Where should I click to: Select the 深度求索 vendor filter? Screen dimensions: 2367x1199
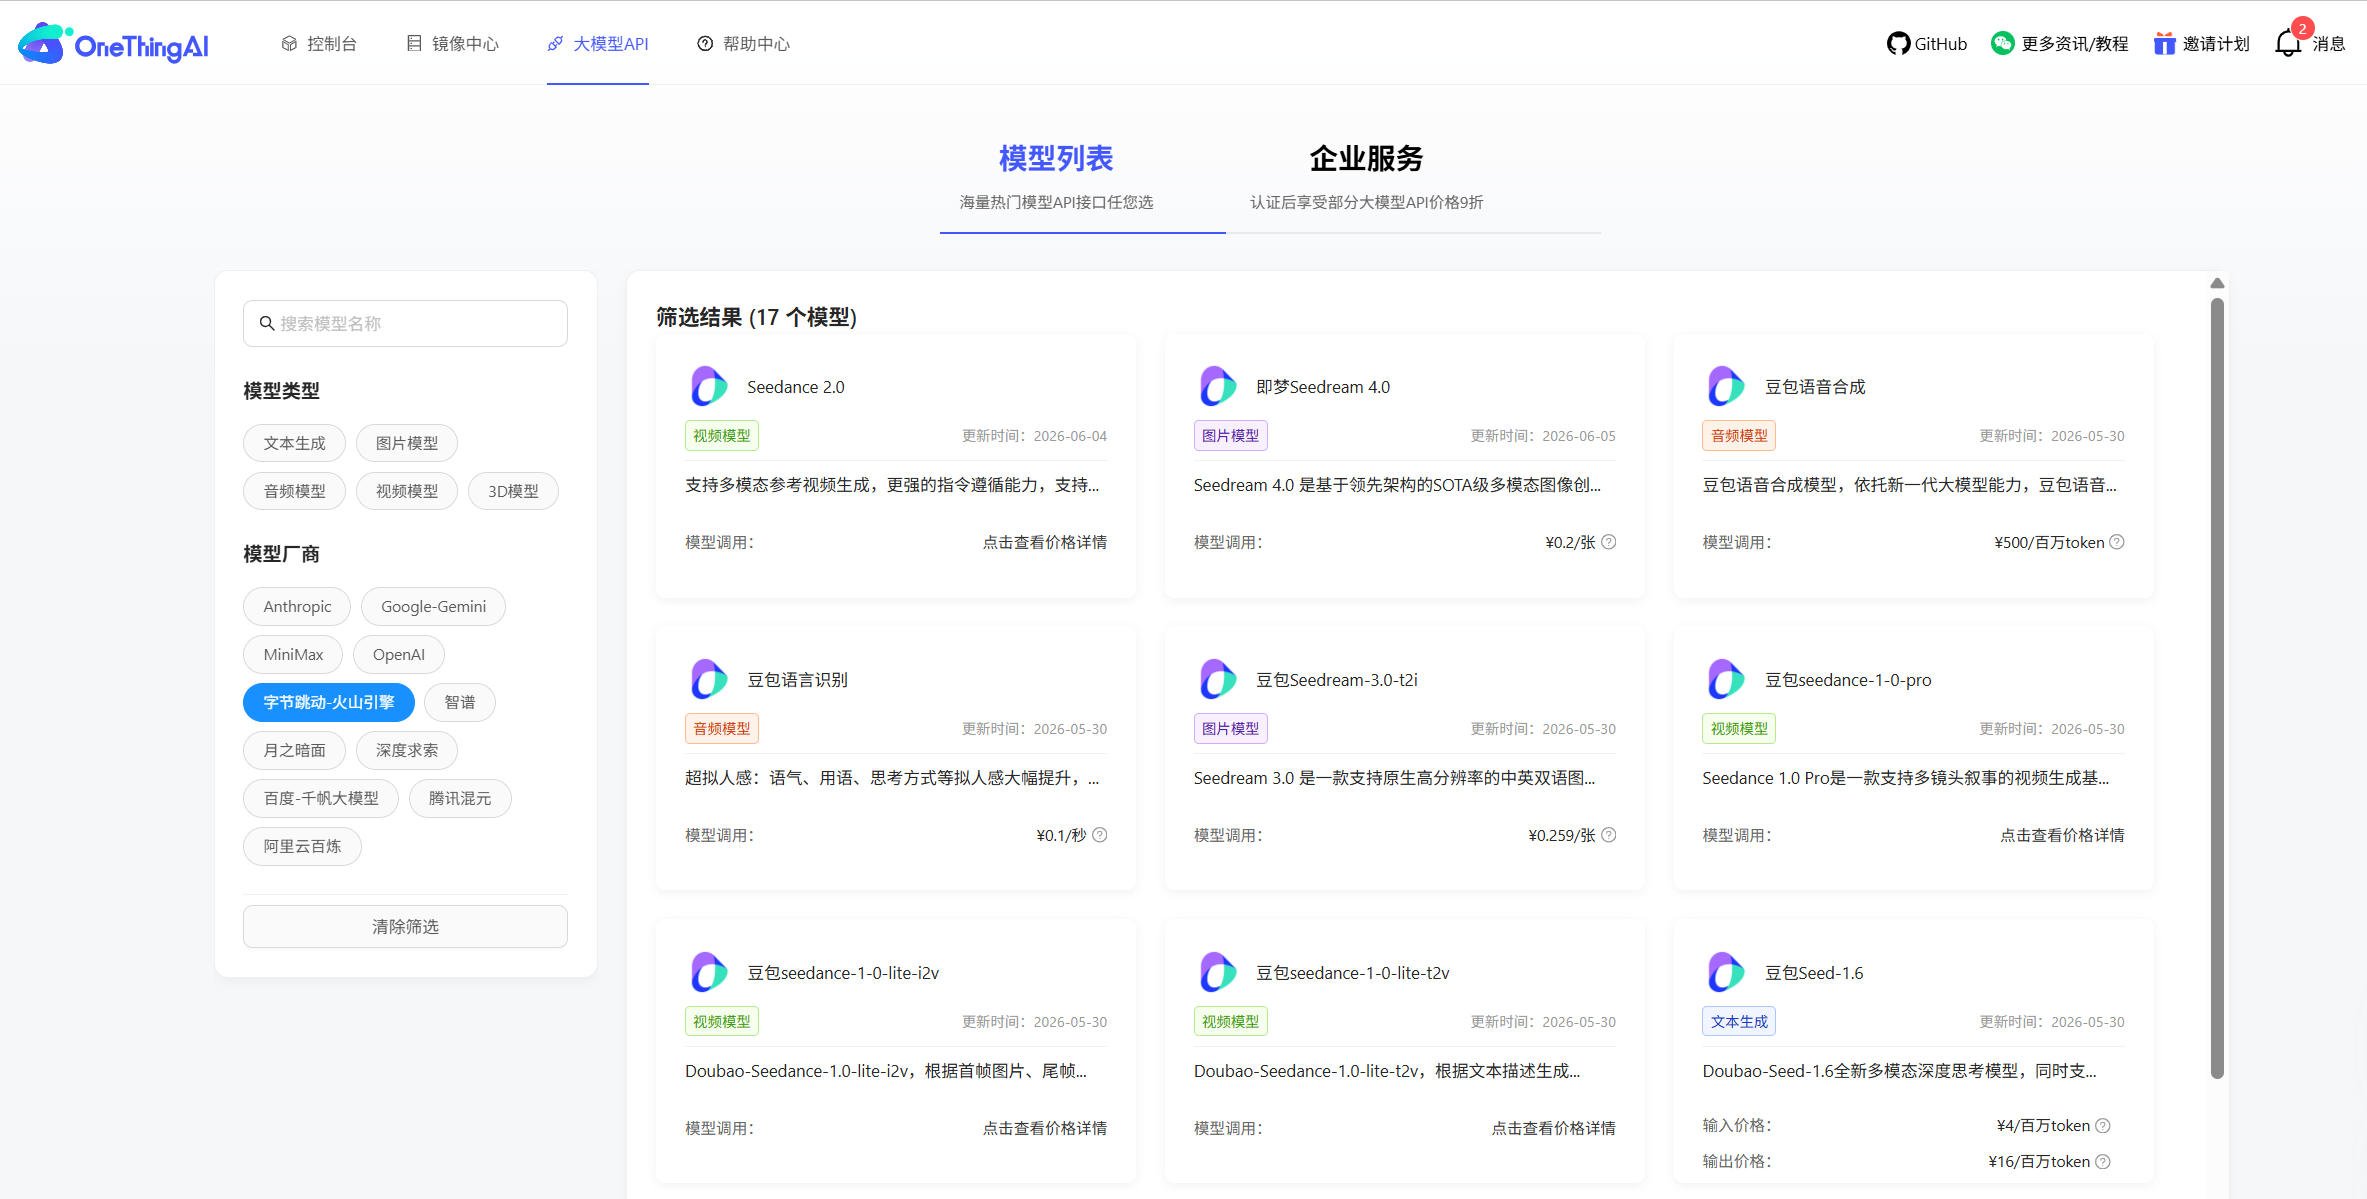[x=407, y=750]
